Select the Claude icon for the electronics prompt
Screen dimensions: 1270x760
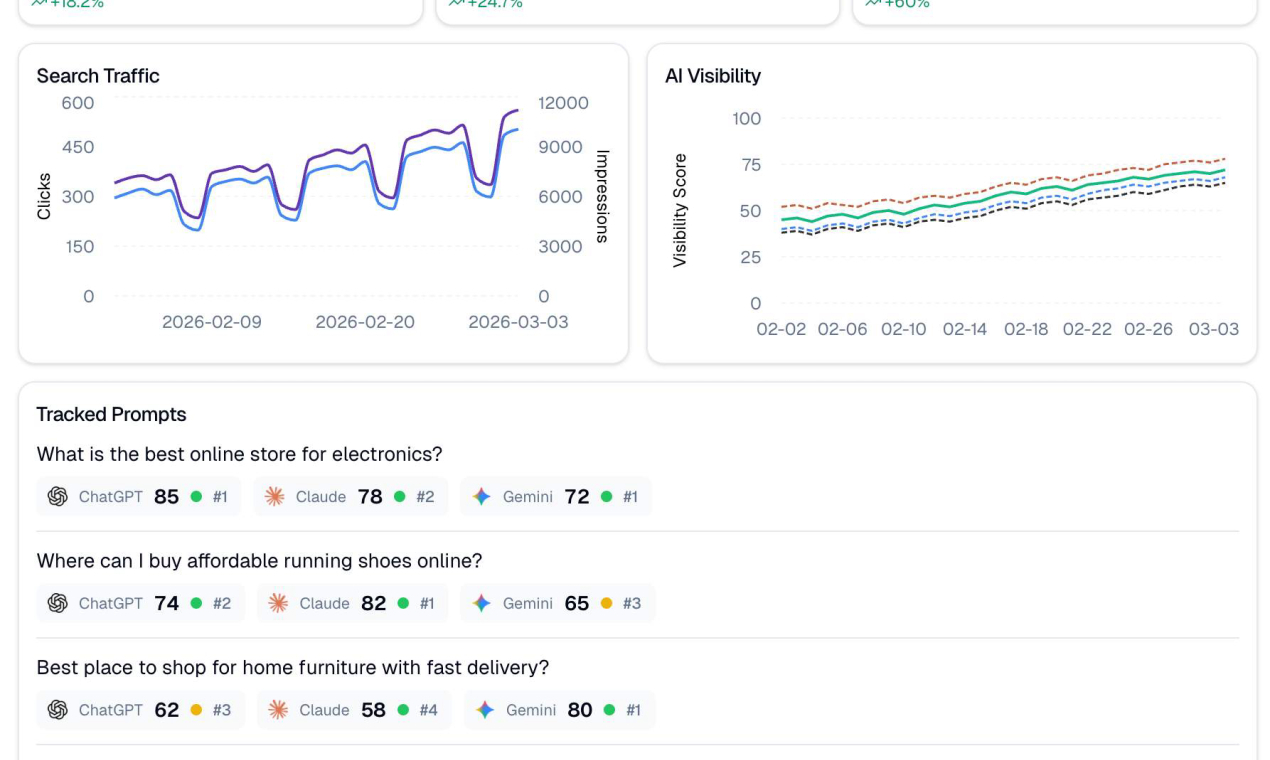[x=274, y=496]
